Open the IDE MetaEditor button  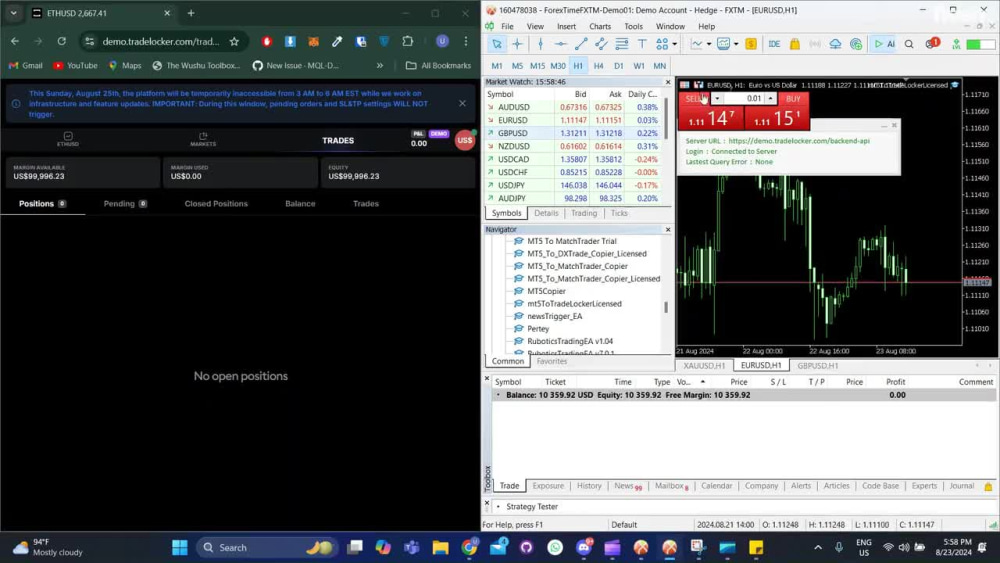(774, 44)
